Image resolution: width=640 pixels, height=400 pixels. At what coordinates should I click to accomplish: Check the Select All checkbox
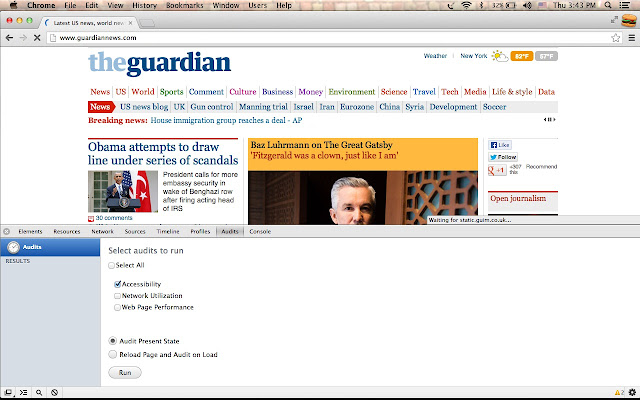tap(111, 265)
